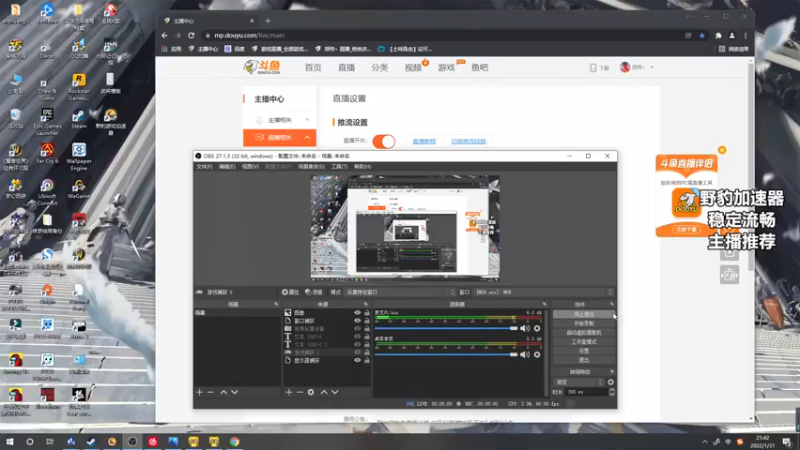Open the 编辑(E) menu in OBS
Screen dimensions: 800x450
point(227,166)
